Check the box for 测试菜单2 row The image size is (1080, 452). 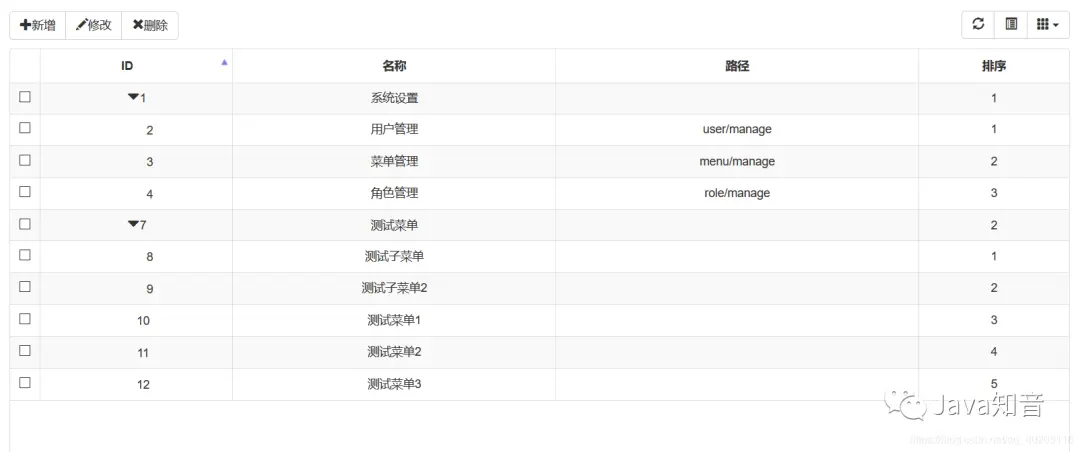click(x=25, y=350)
